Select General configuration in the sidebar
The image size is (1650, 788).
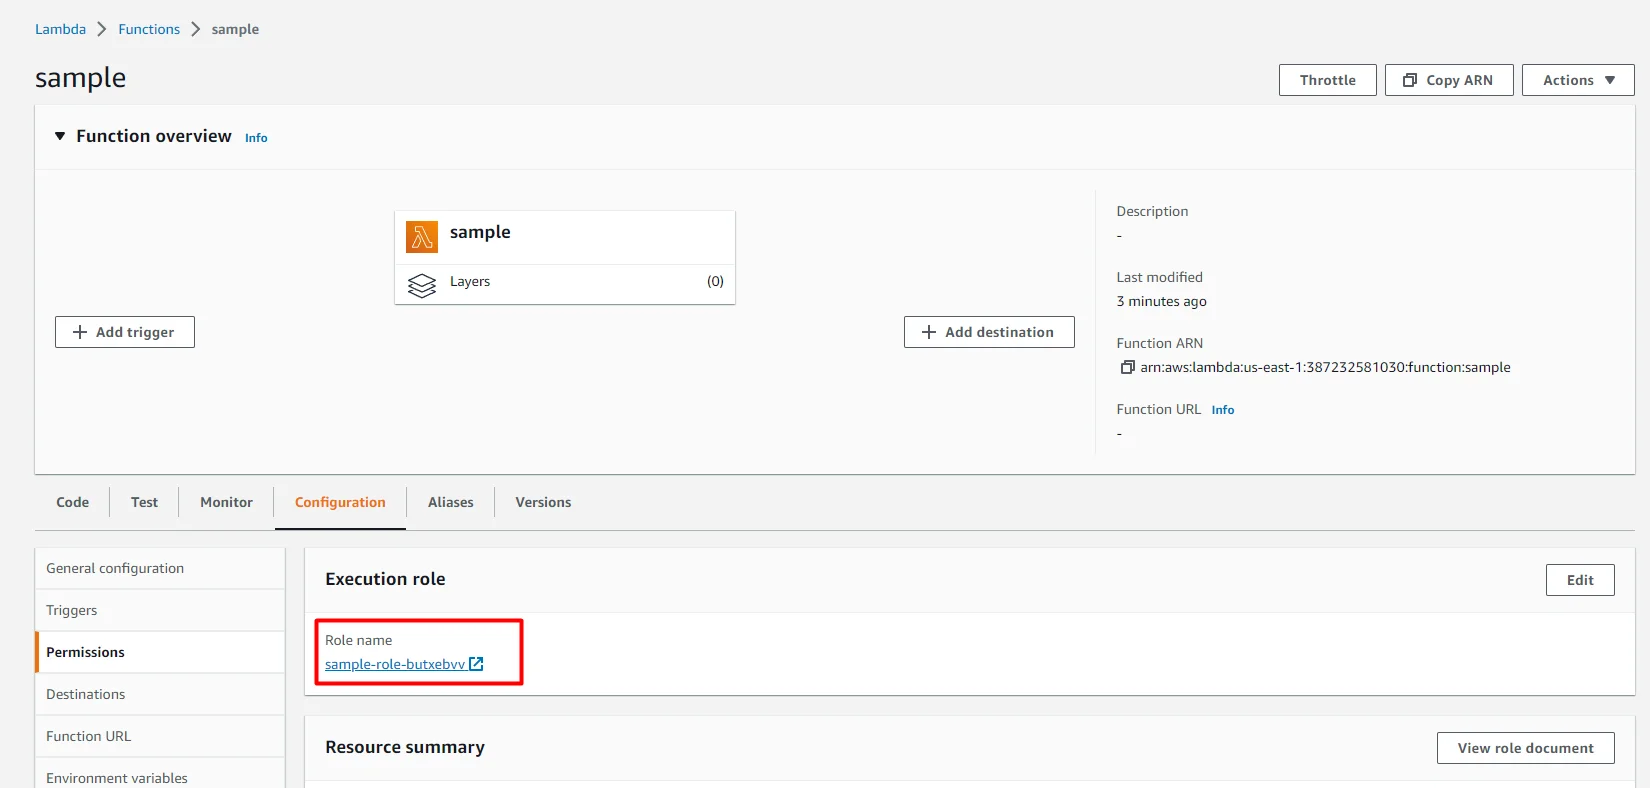pos(160,568)
